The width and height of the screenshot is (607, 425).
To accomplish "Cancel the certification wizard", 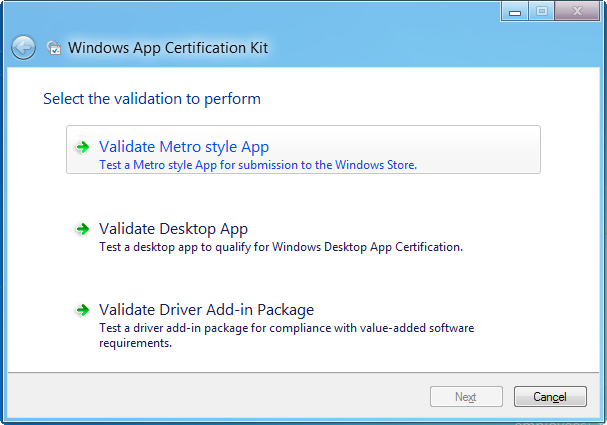I will (550, 396).
